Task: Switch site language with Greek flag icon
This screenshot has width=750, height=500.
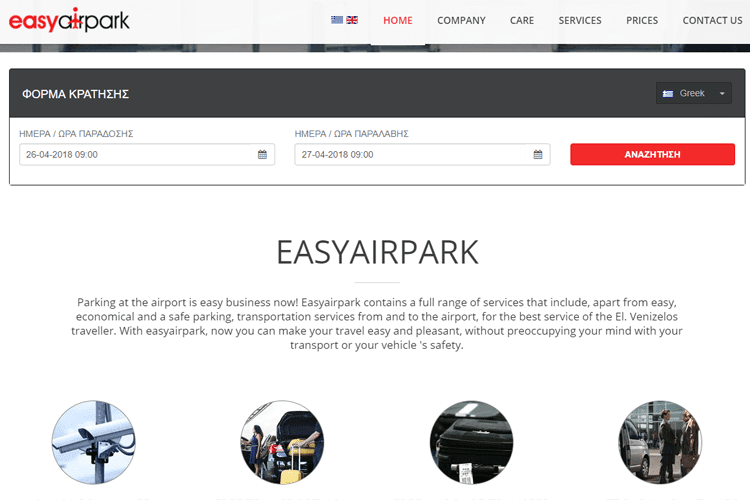Action: (337, 20)
